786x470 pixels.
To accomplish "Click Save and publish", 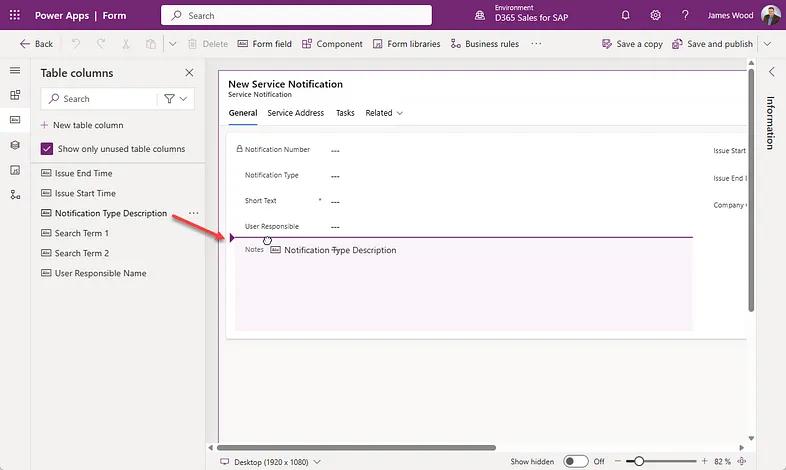I will click(x=712, y=44).
